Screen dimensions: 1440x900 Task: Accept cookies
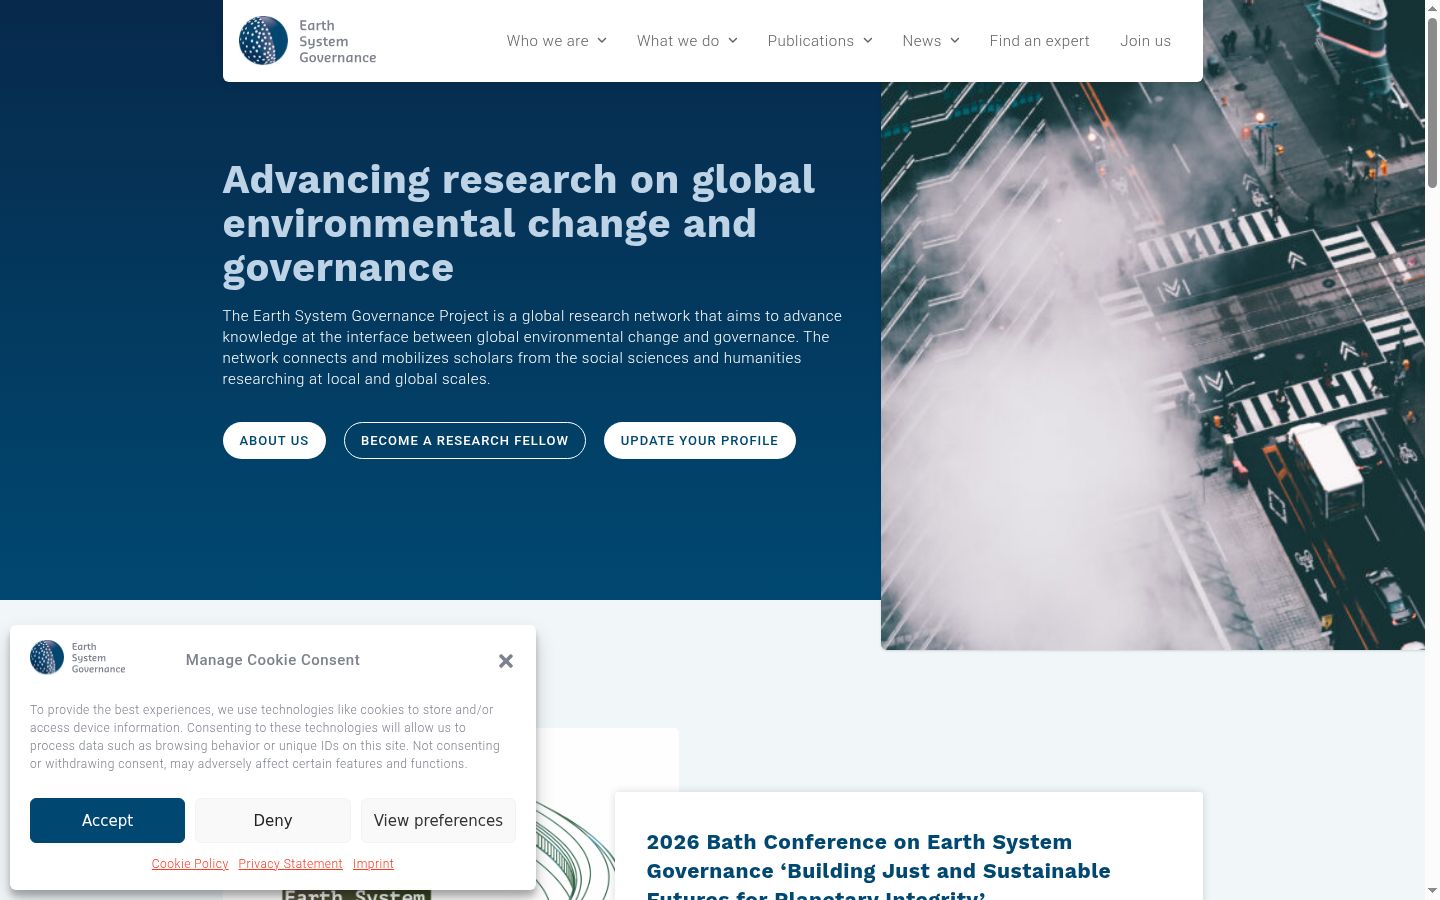pos(107,820)
